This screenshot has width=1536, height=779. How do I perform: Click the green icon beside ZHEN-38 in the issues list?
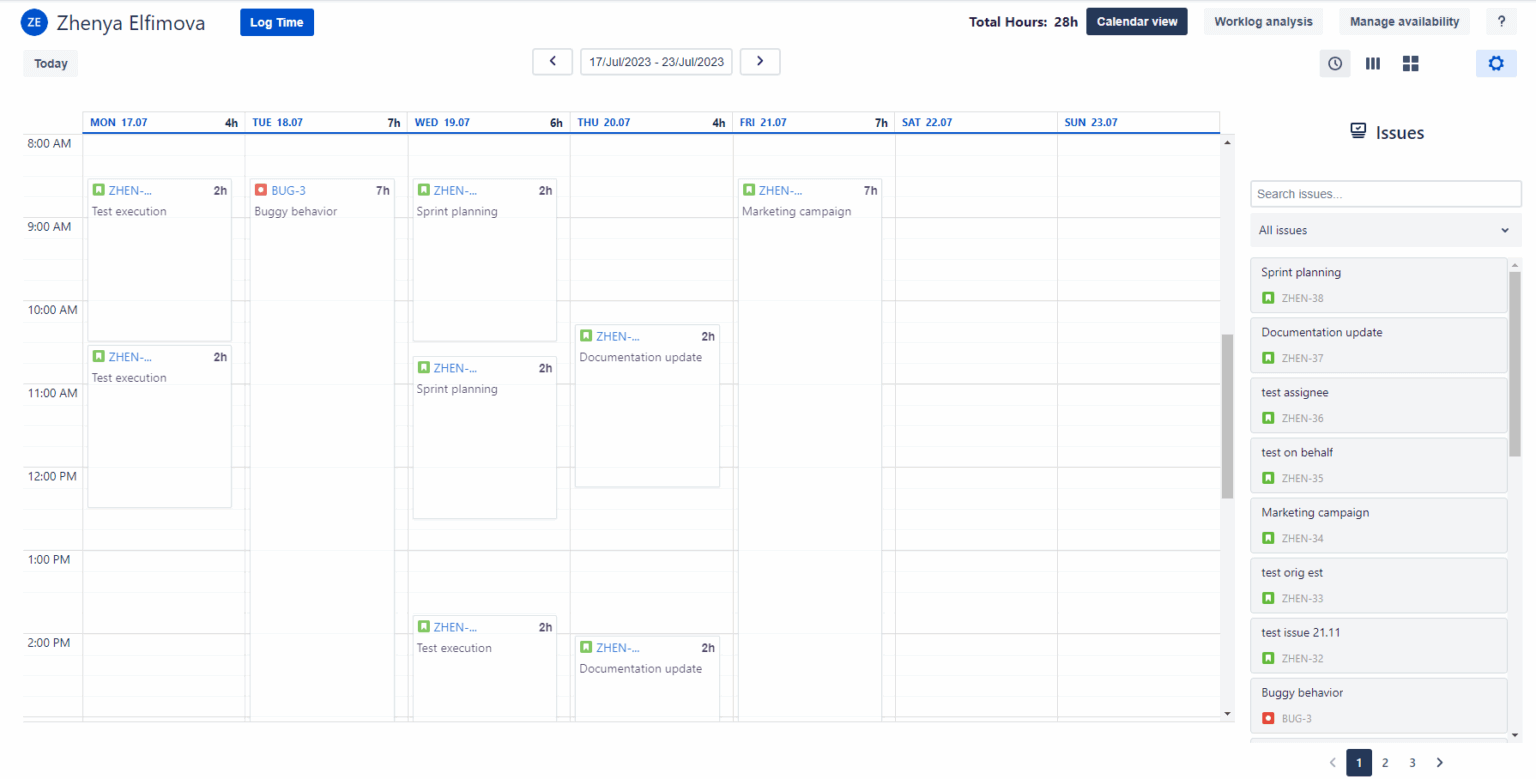1268,298
